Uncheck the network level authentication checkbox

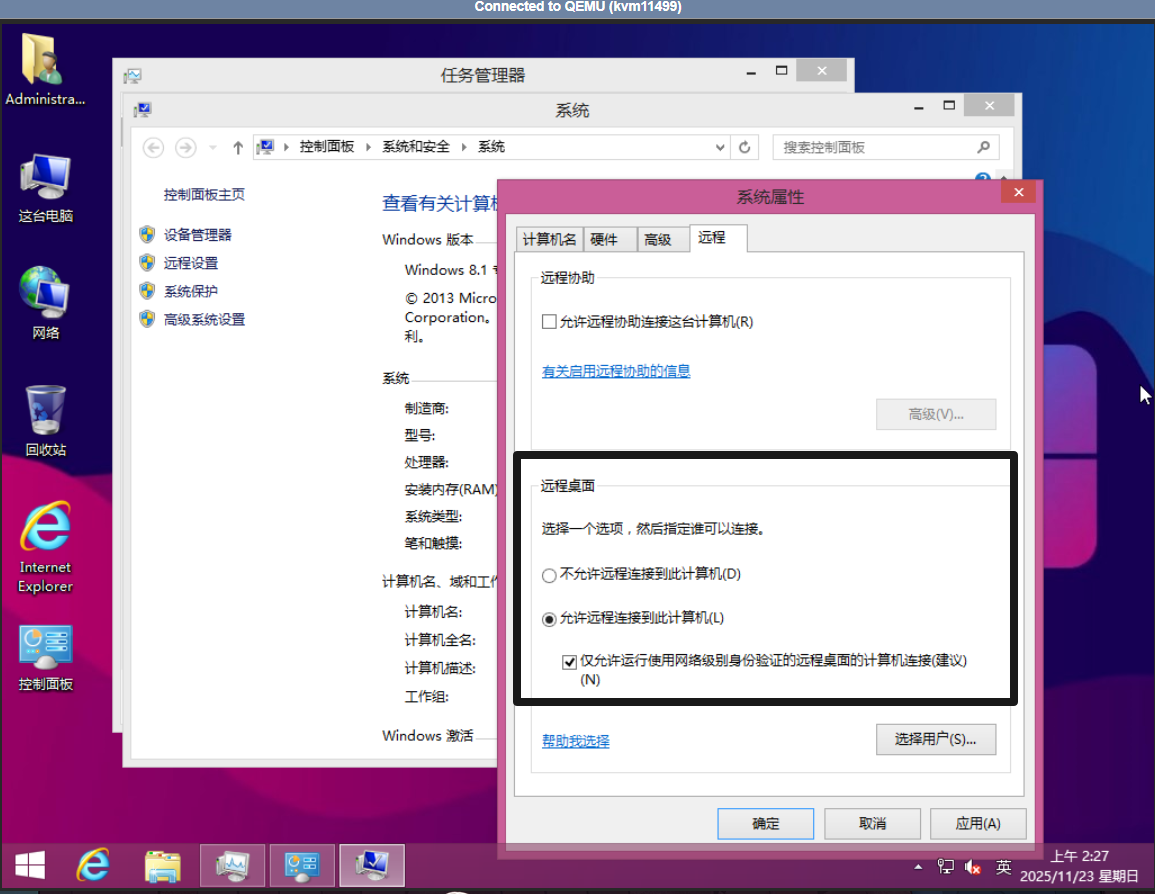click(x=569, y=661)
